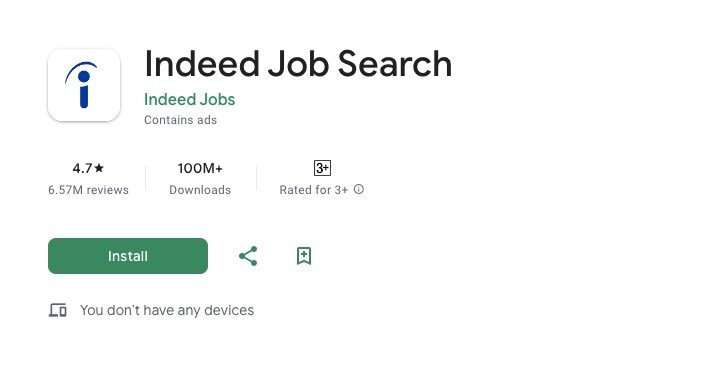Click the Downloads label
Viewport: 707px width, 381px height.
pos(200,190)
